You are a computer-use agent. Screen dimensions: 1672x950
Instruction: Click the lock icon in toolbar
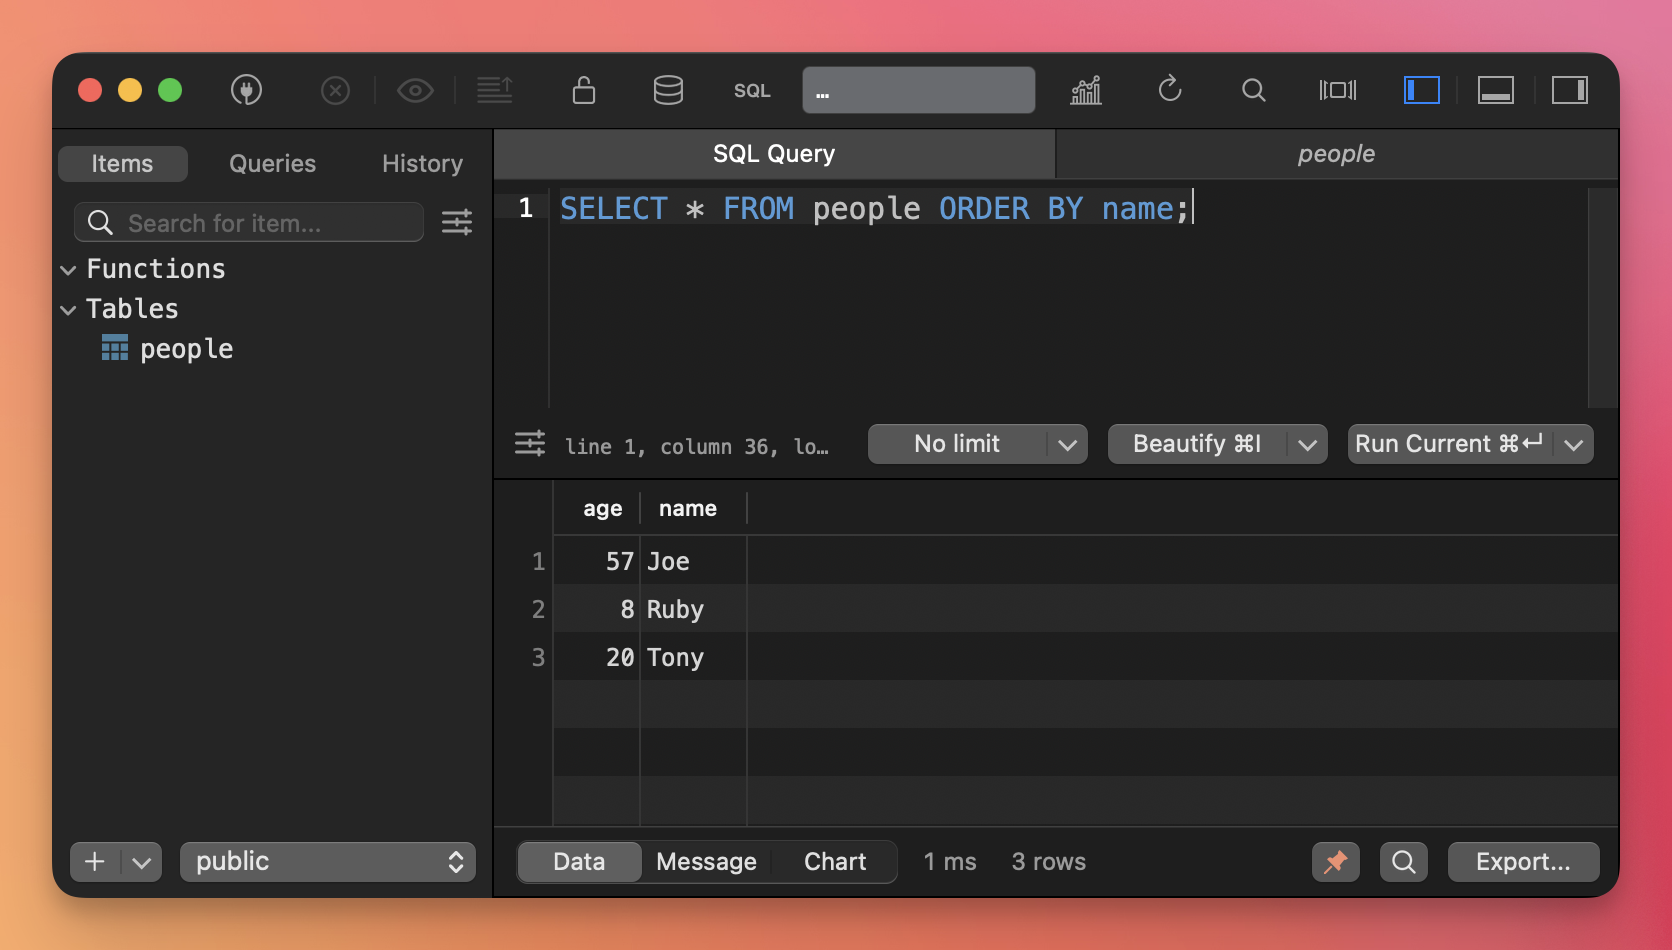(583, 90)
